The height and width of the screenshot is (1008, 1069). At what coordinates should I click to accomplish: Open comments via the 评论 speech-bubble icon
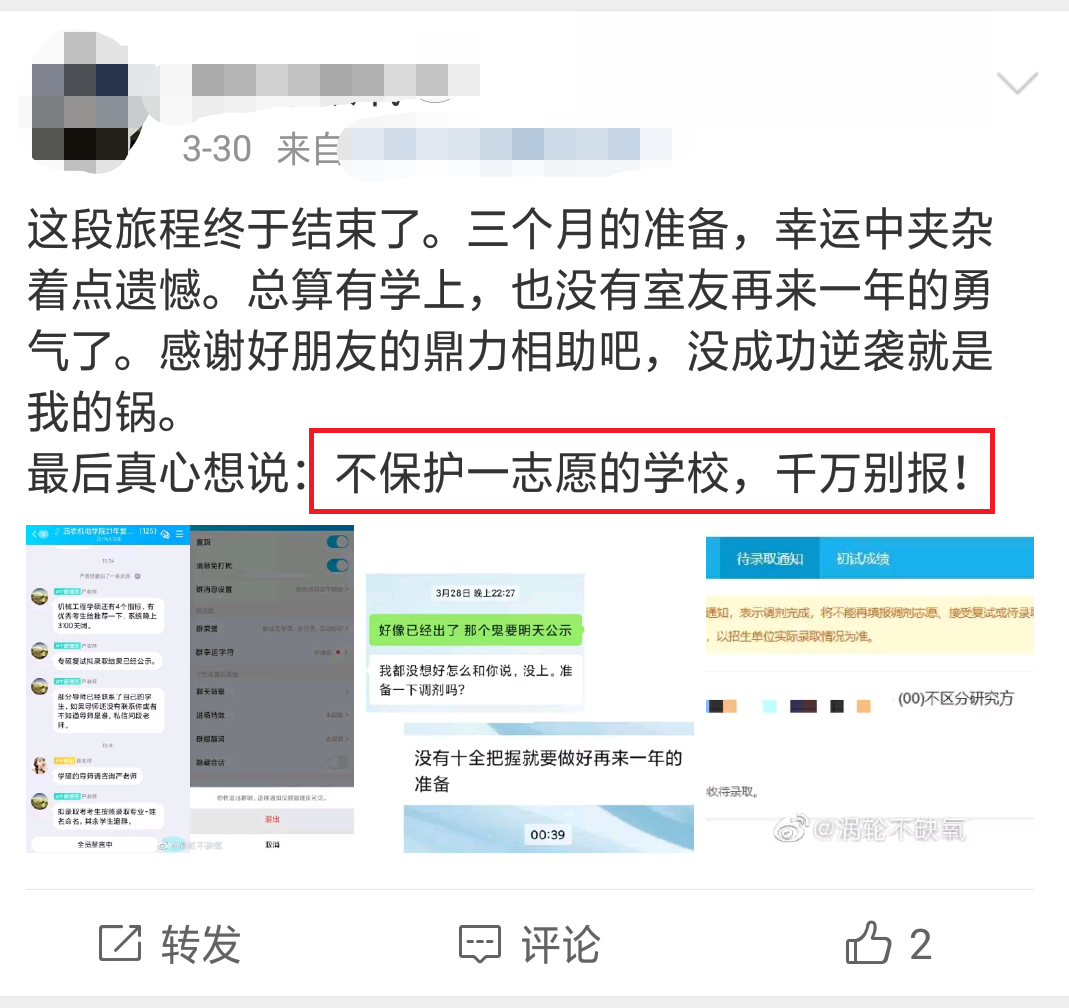pos(480,944)
